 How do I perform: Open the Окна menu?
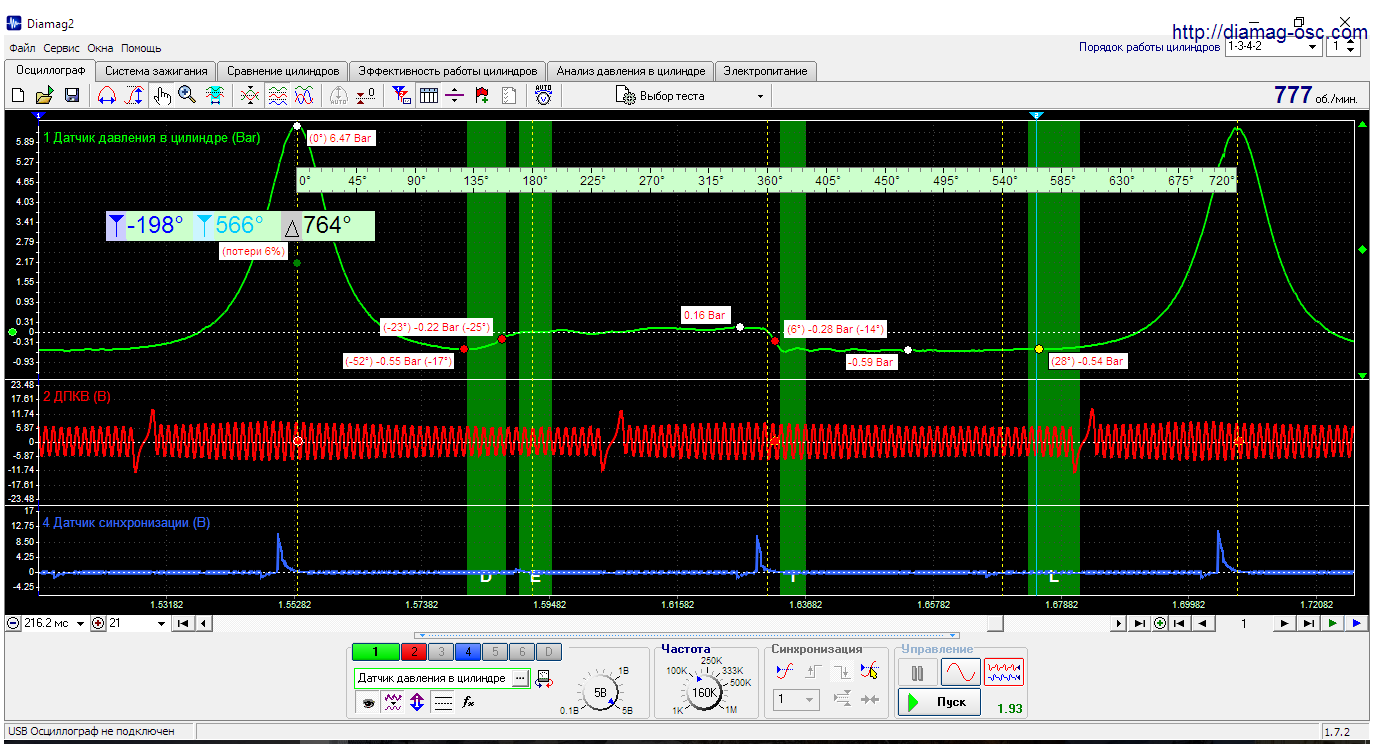100,48
